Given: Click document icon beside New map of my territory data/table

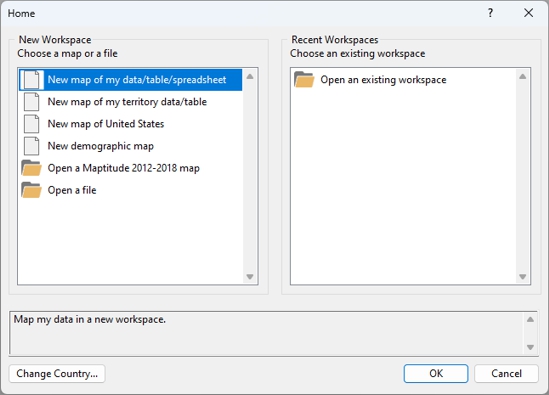Looking at the screenshot, I should click(32, 102).
